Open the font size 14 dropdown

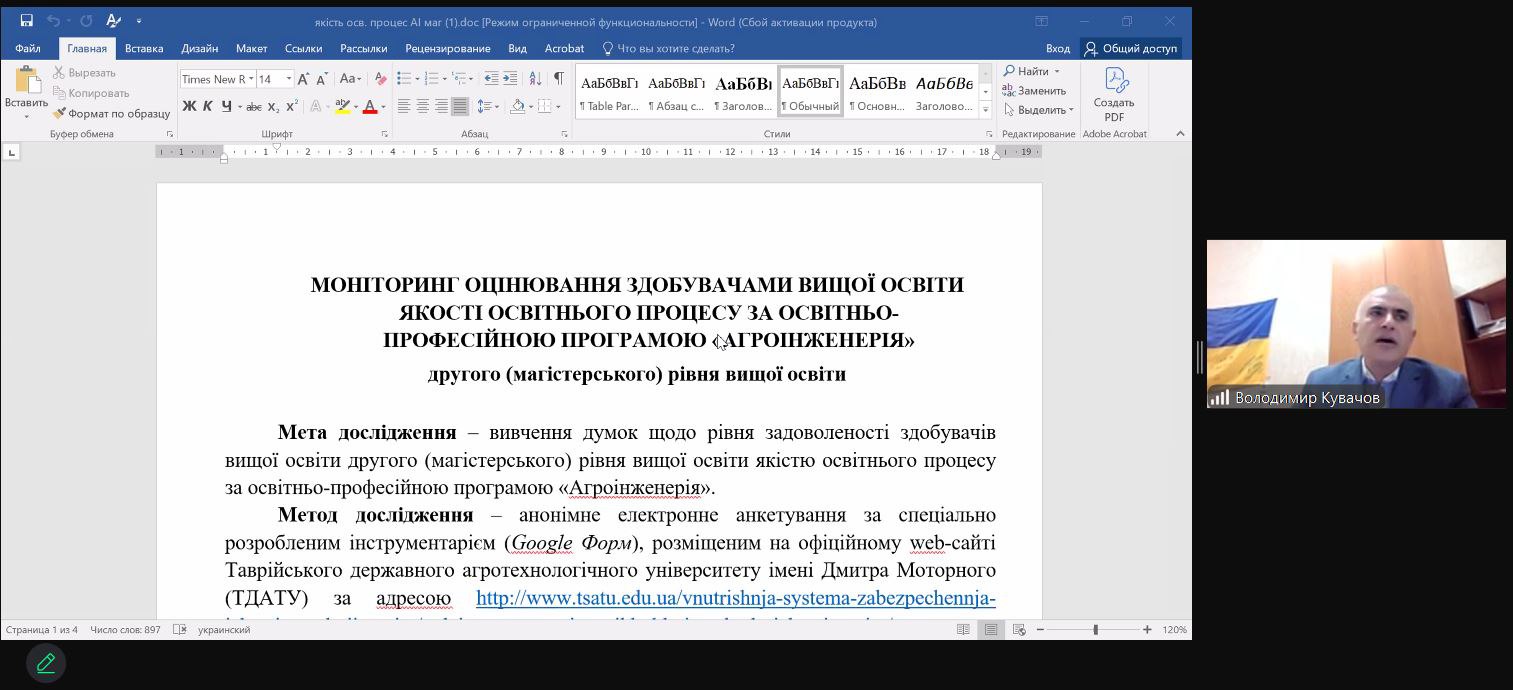click(289, 79)
